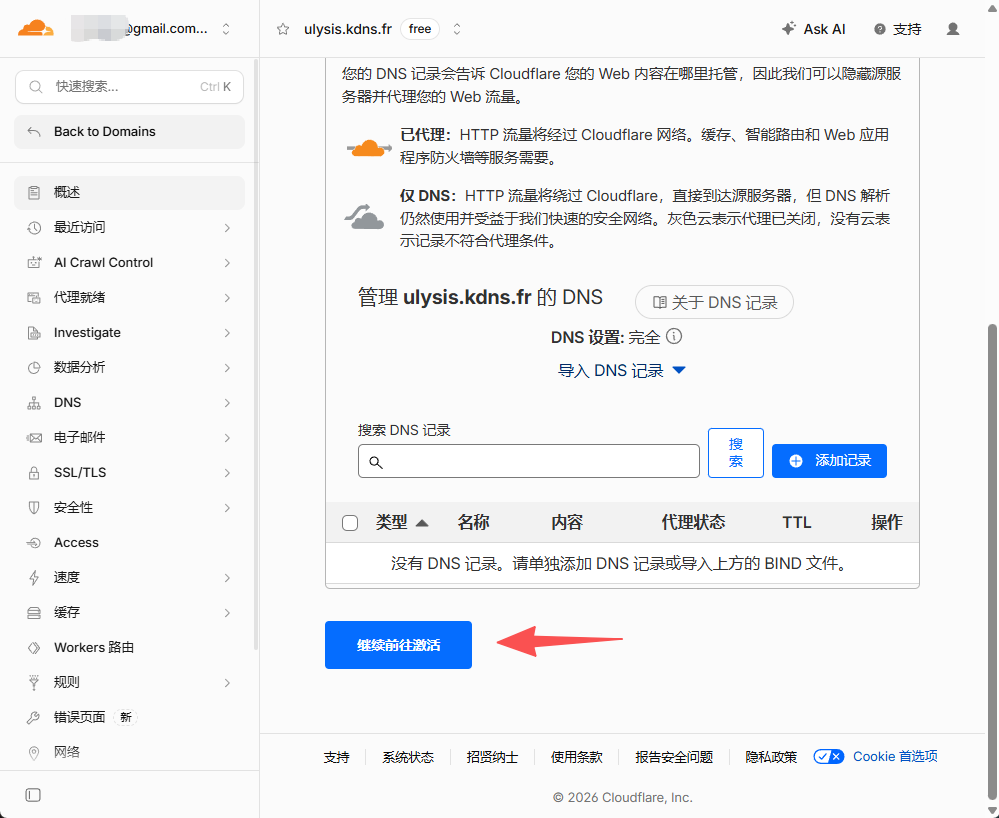Open 关于 DNS 记录 documentation

tap(714, 302)
